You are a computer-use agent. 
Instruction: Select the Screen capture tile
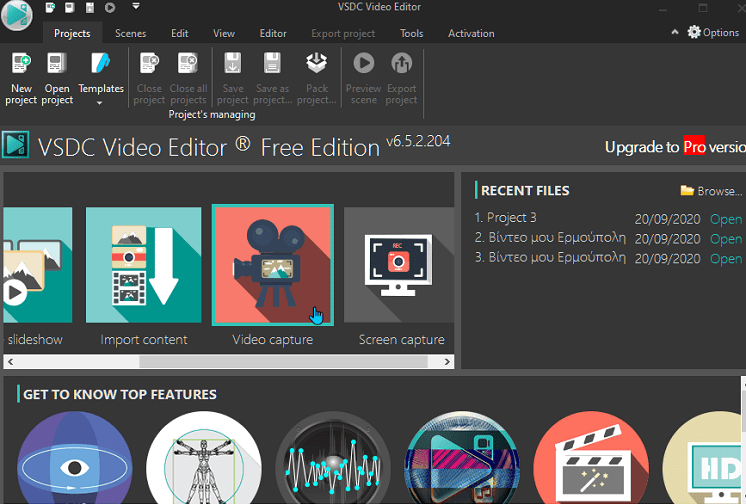(x=399, y=265)
